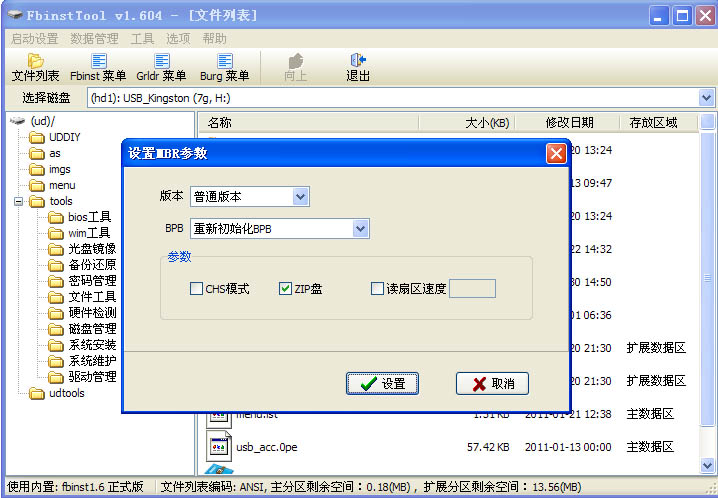718x498 pixels.
Task: Open the 数据管理 menu
Action: click(x=94, y=39)
